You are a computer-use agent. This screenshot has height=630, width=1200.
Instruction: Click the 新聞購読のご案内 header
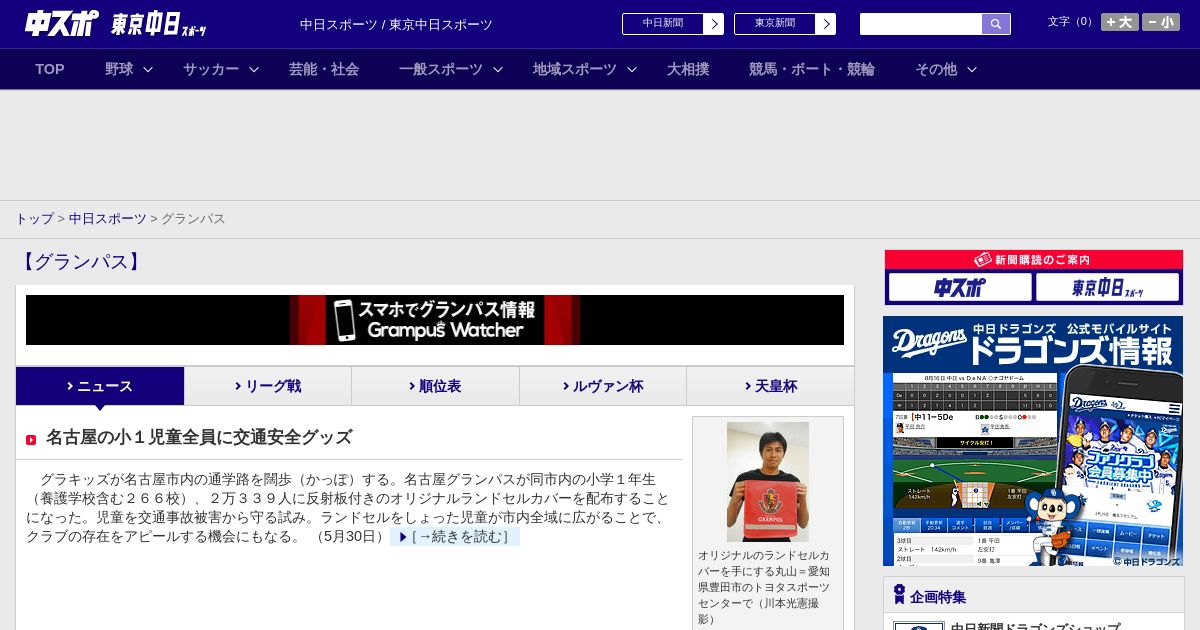point(1033,259)
